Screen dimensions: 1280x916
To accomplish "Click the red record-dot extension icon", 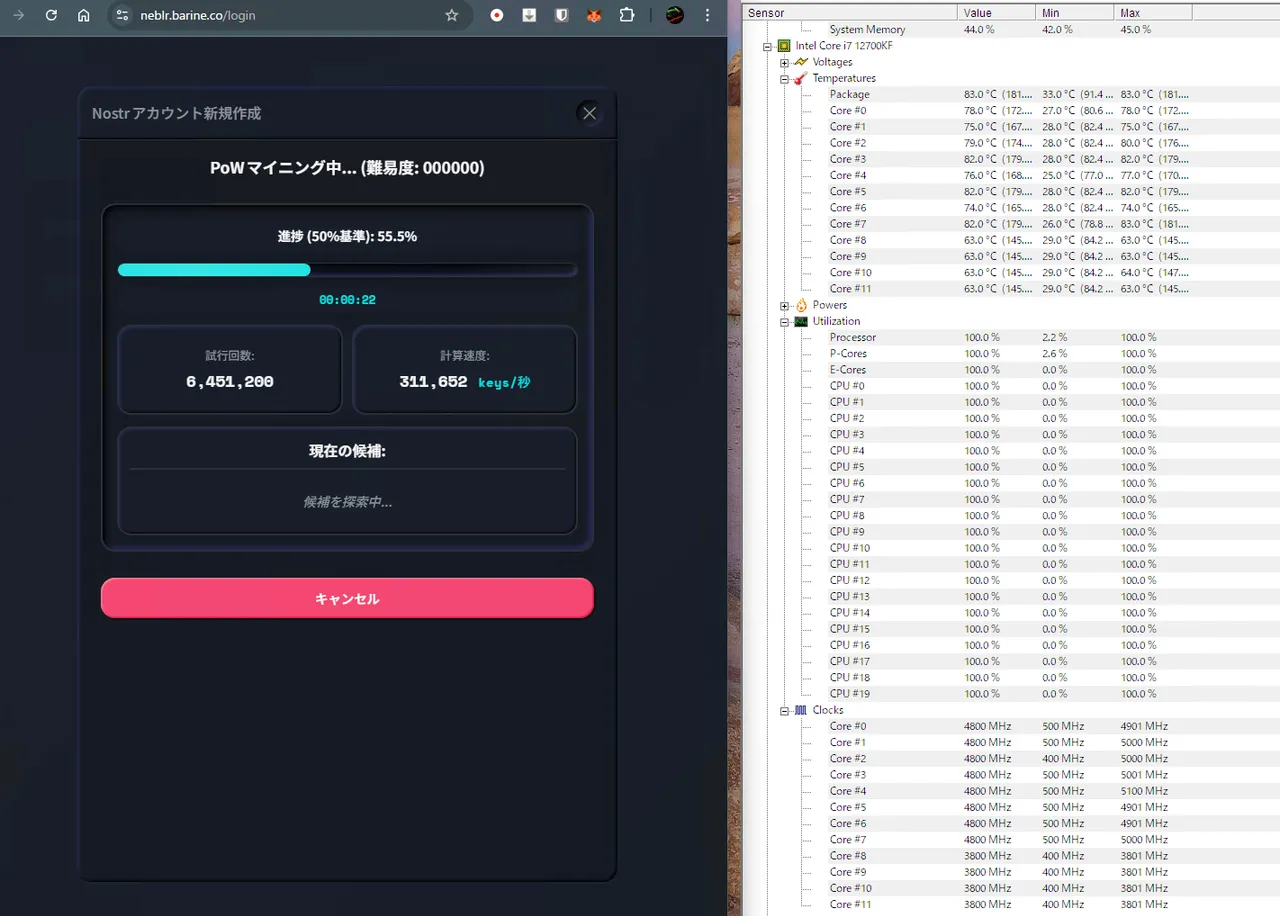I will [497, 15].
